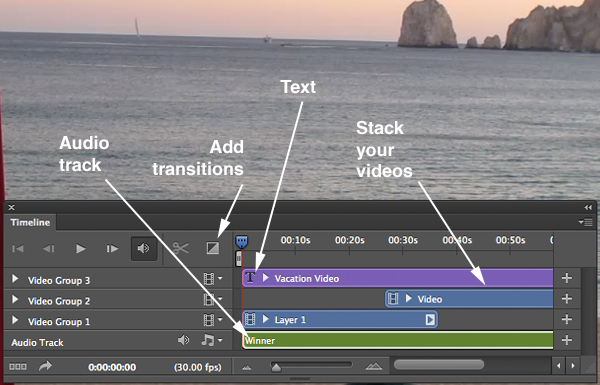600x385 pixels.
Task: Click the render video arrow icon
Action: tap(45, 366)
